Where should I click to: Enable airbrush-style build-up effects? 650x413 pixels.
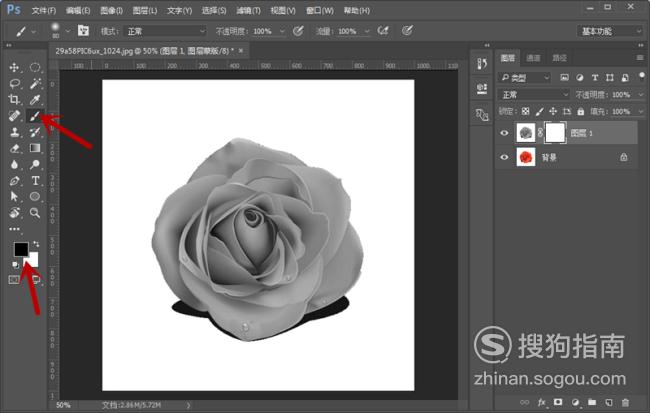click(383, 31)
